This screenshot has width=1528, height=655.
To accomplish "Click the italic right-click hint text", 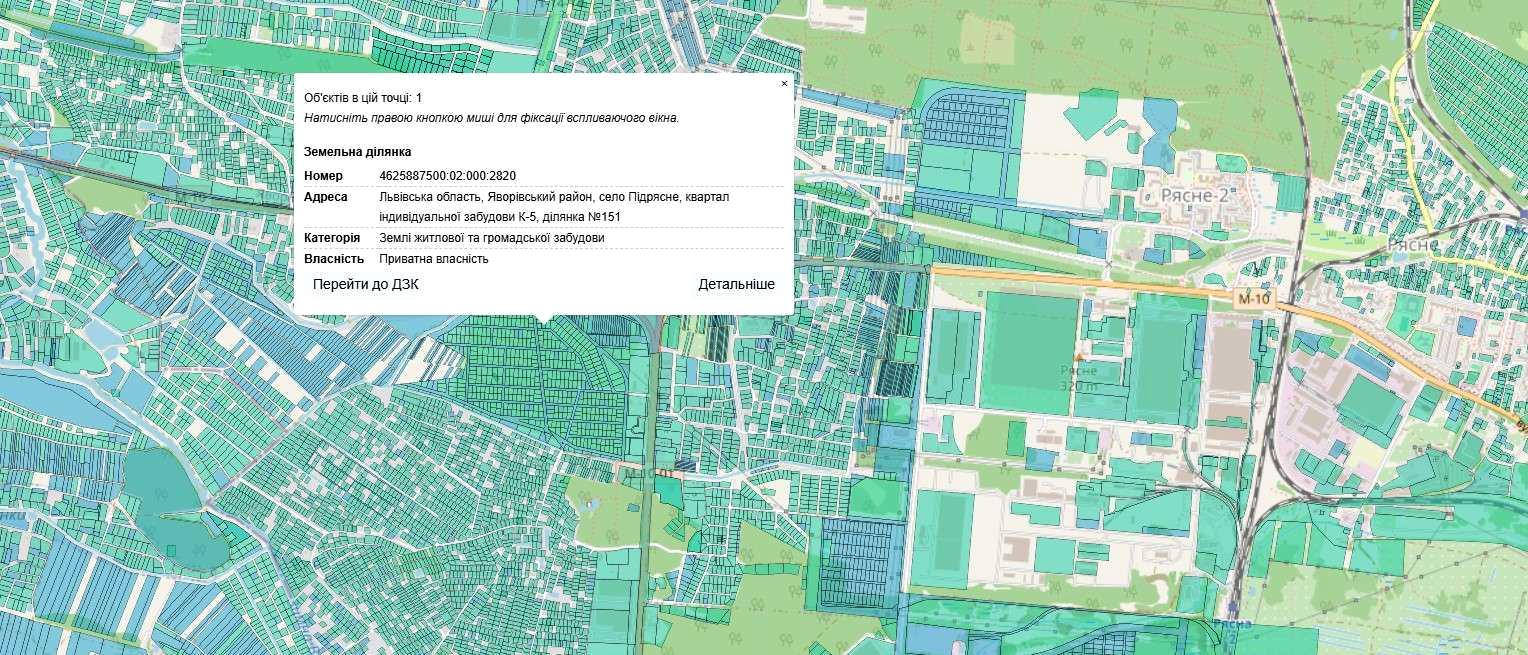I will [x=492, y=117].
